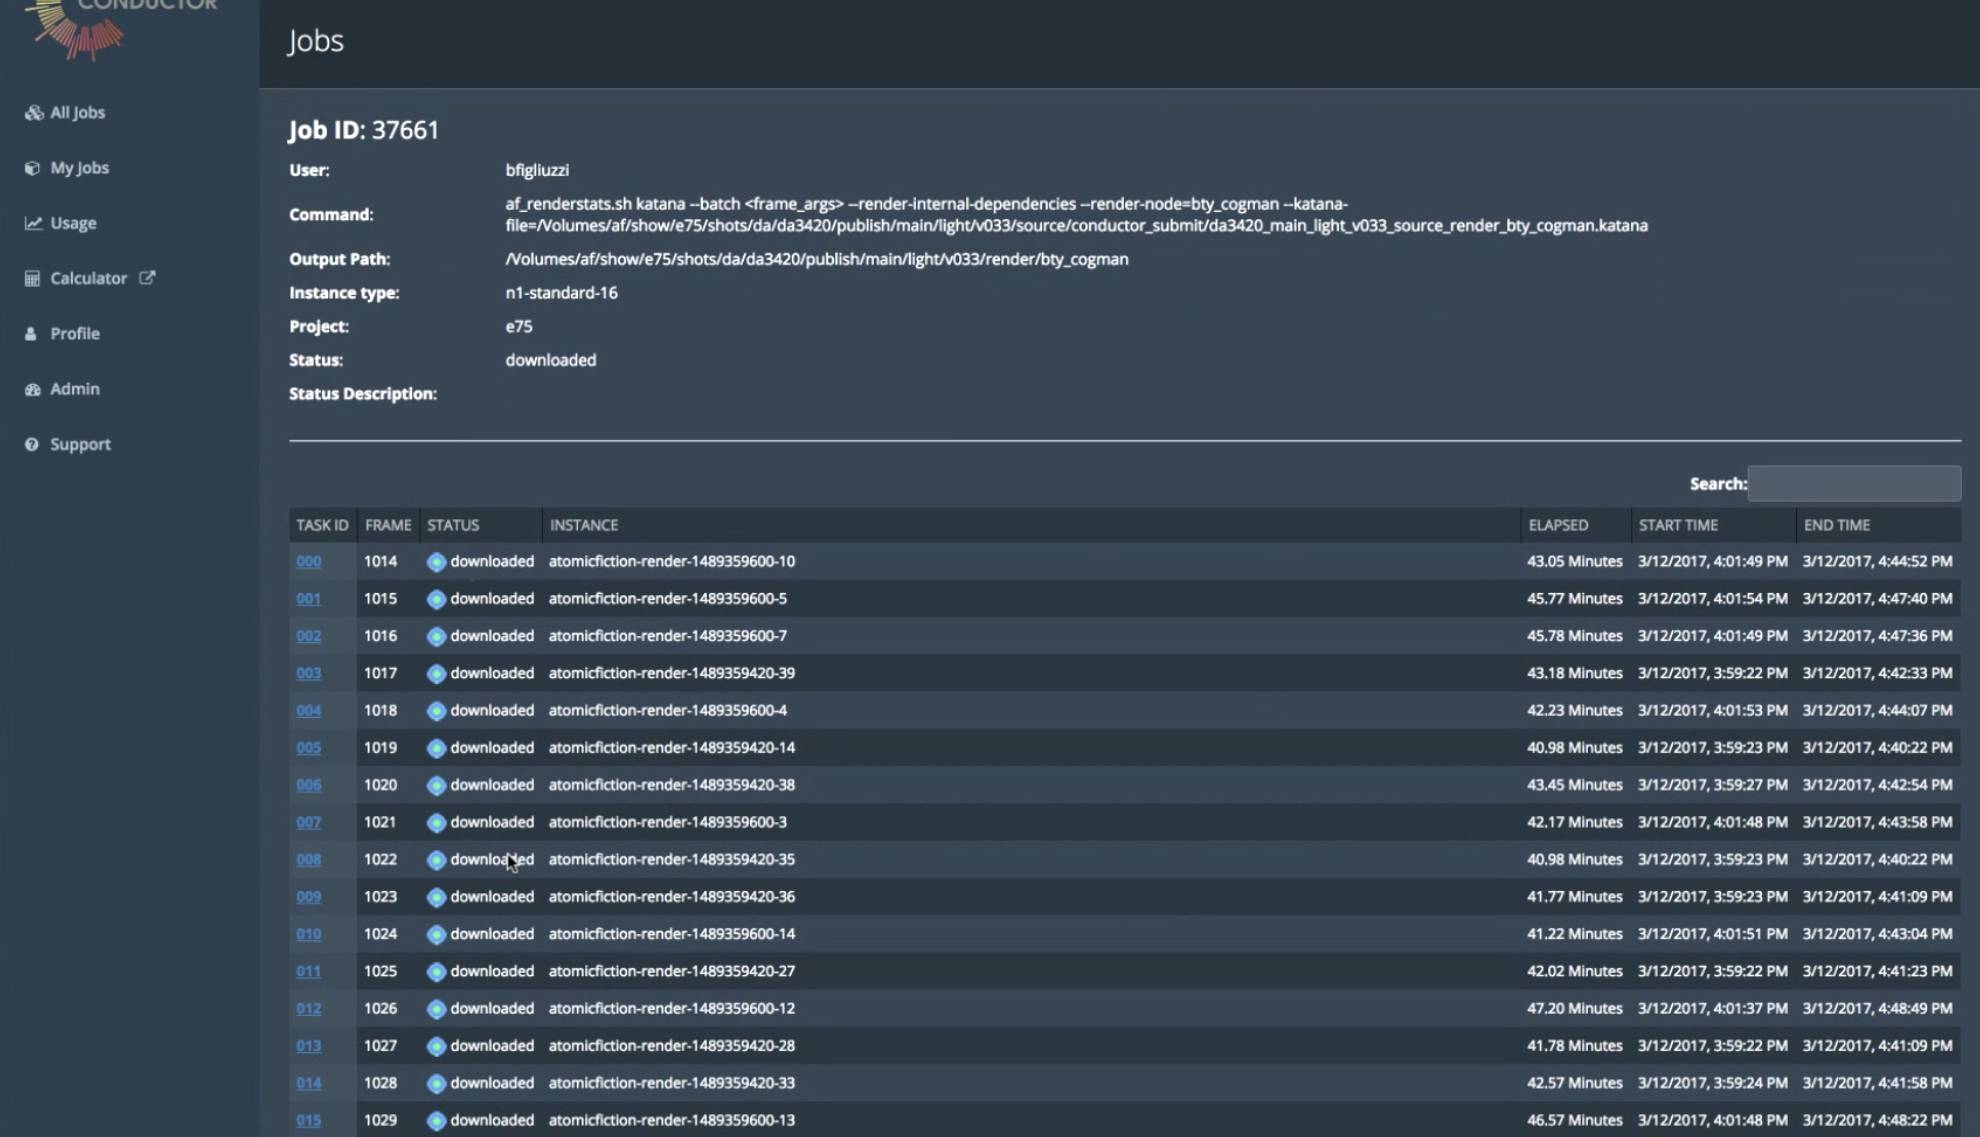1980x1137 pixels.
Task: Click status icon for frame 1018
Action: (x=436, y=711)
